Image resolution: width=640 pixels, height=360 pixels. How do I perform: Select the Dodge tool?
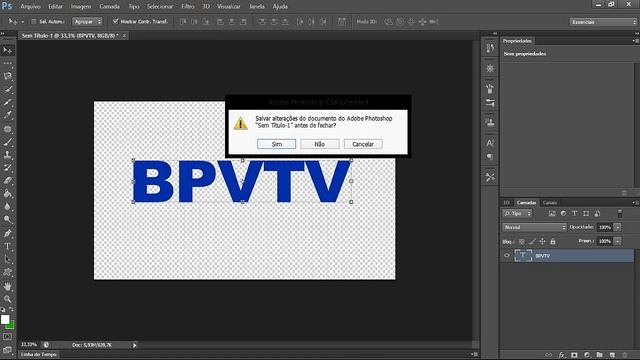tap(7, 220)
